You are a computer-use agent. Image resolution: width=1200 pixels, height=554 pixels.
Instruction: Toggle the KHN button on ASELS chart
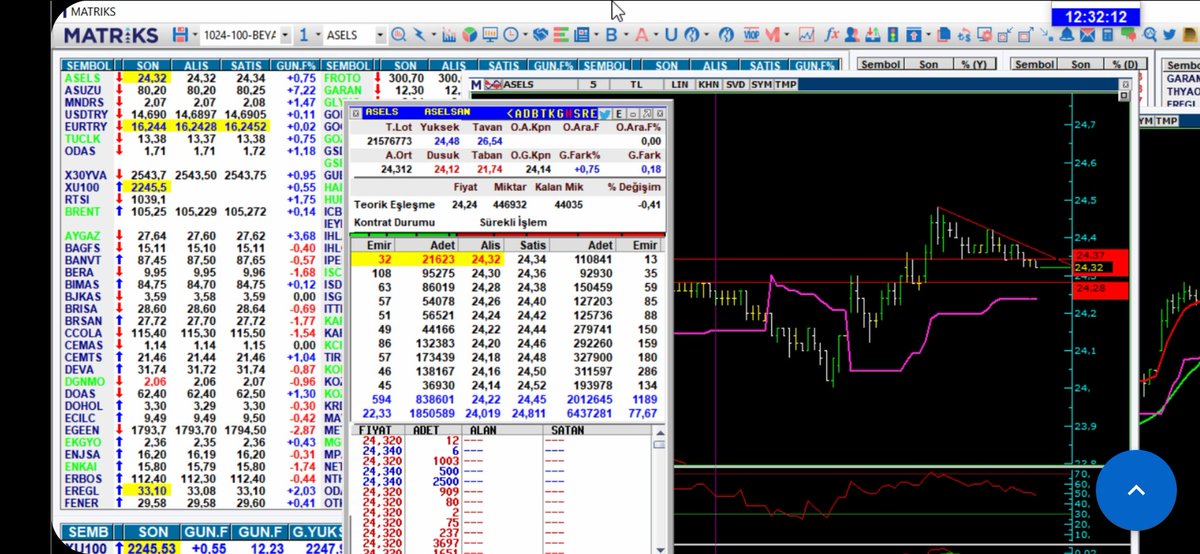point(710,85)
